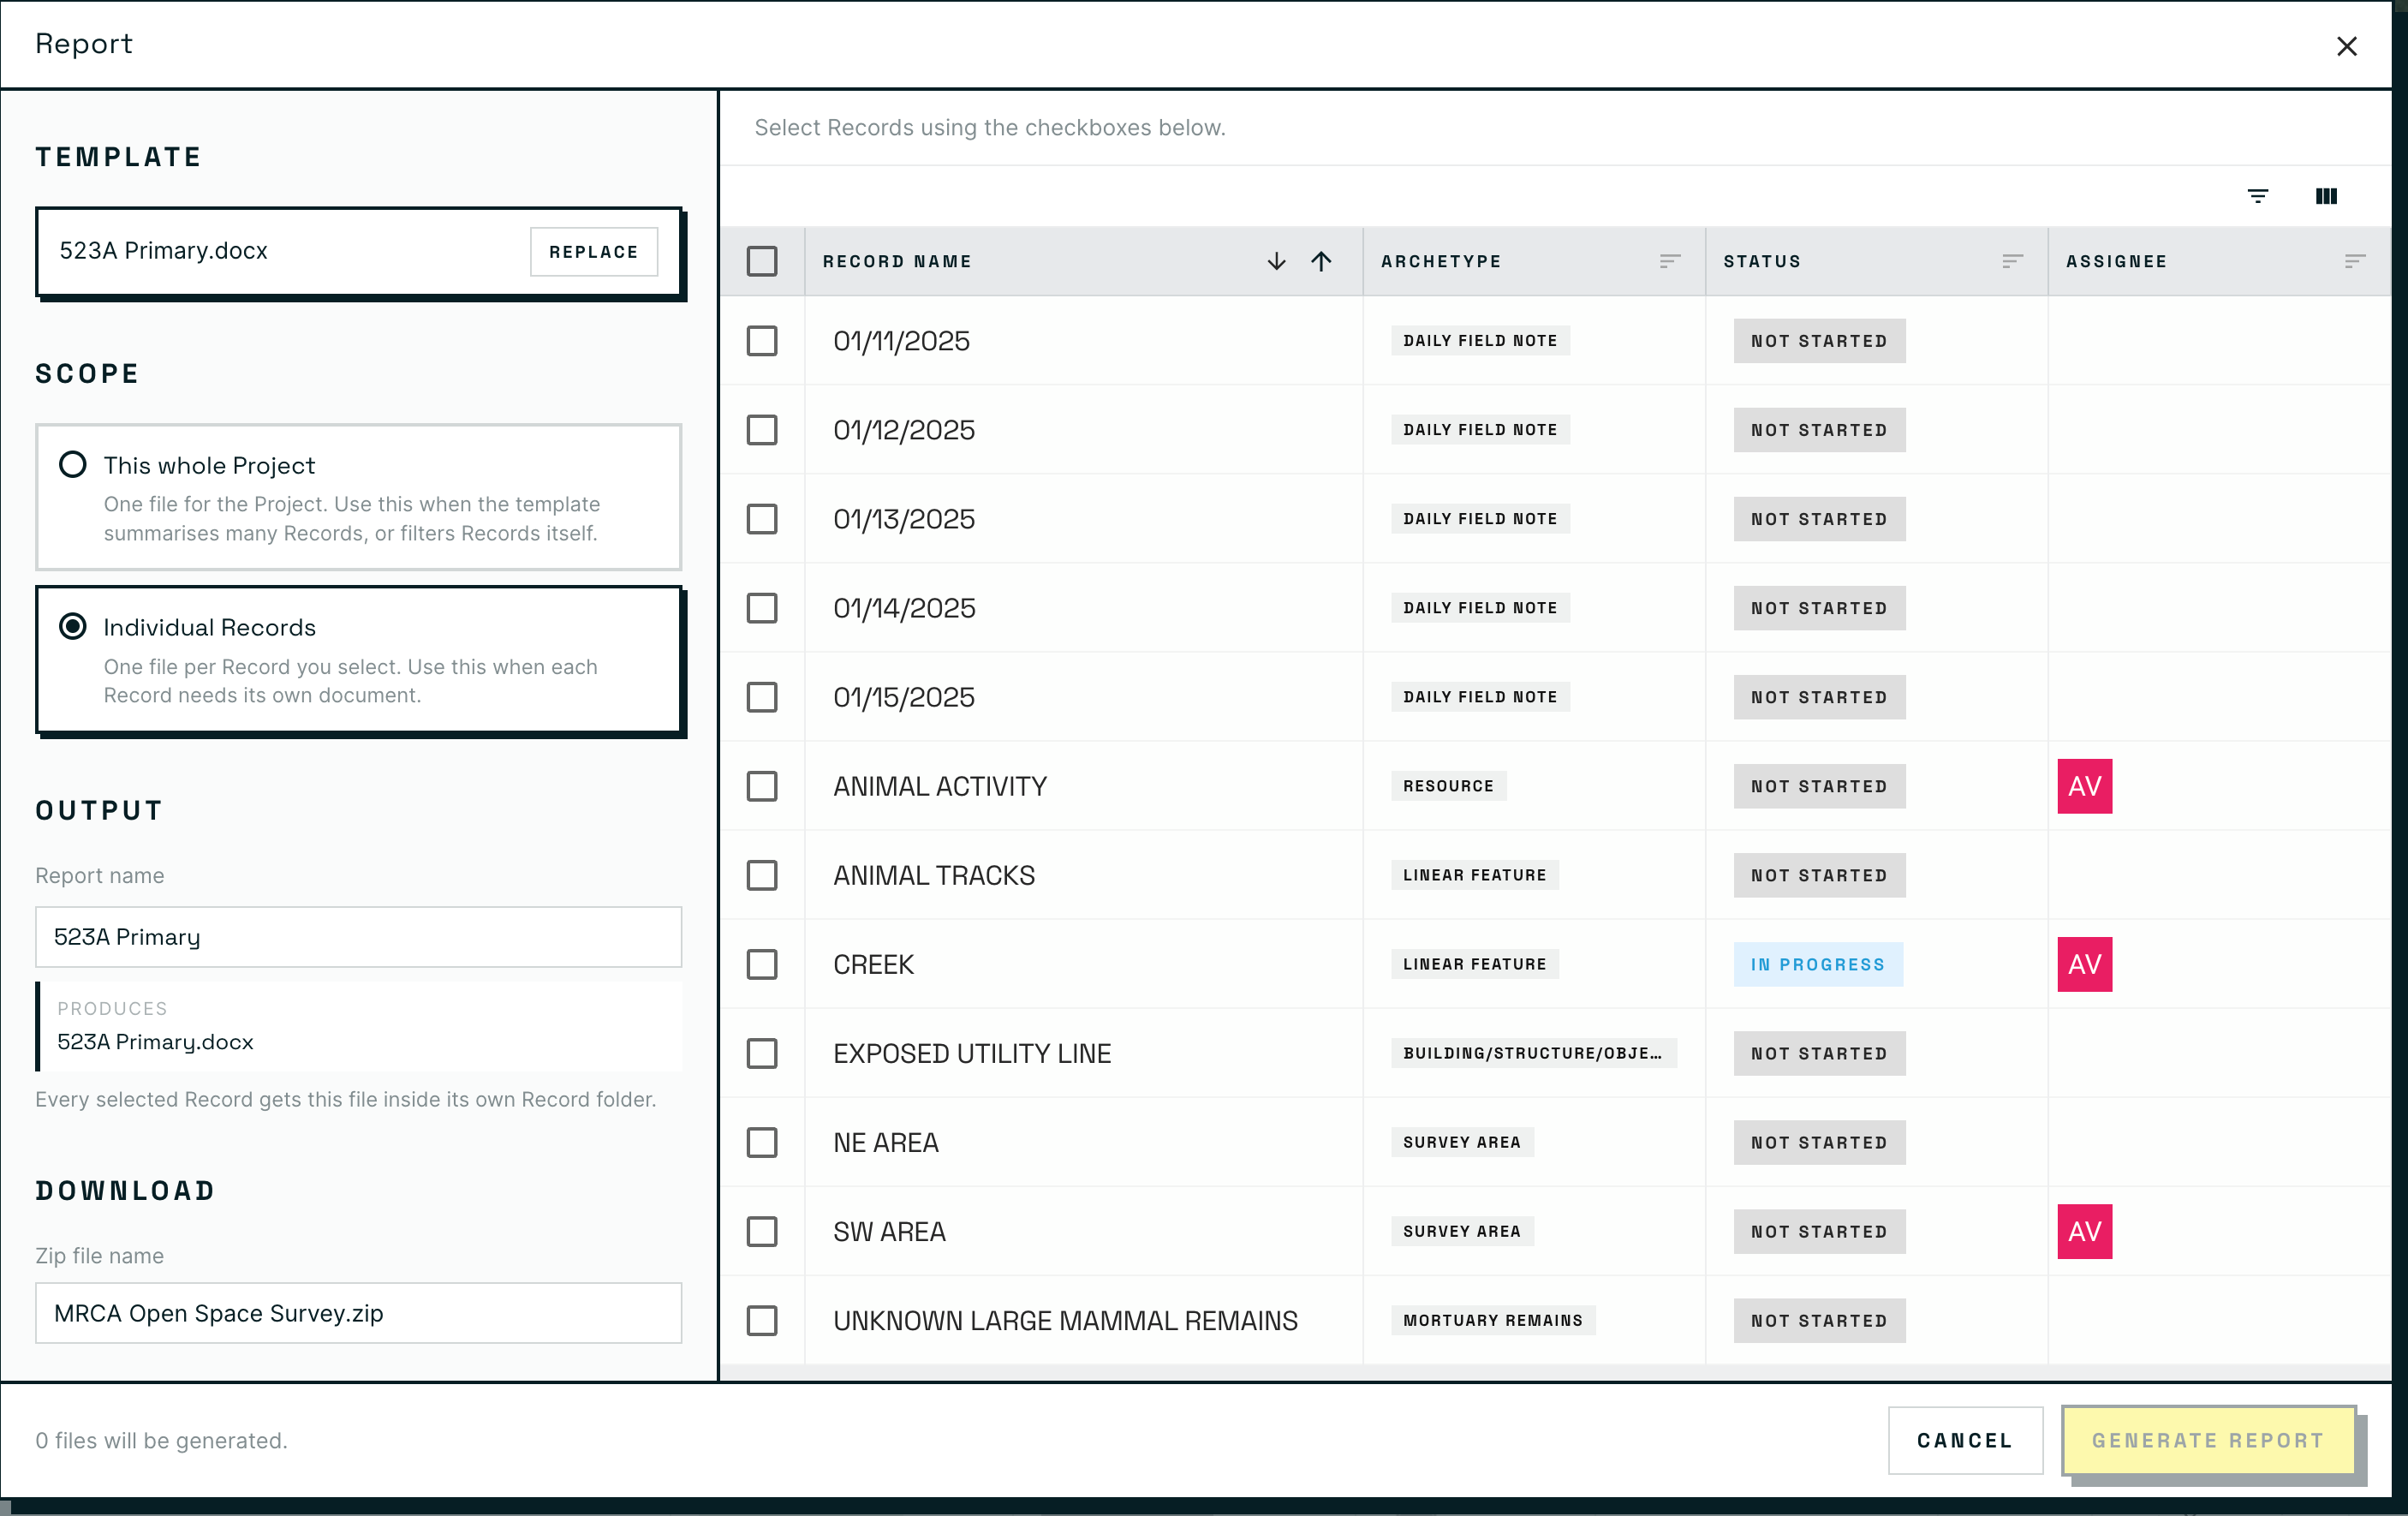Viewport: 2408px width, 1516px height.
Task: Click the LINEAR FEATURE tag for ANIMAL TRACKS
Action: (x=1475, y=875)
